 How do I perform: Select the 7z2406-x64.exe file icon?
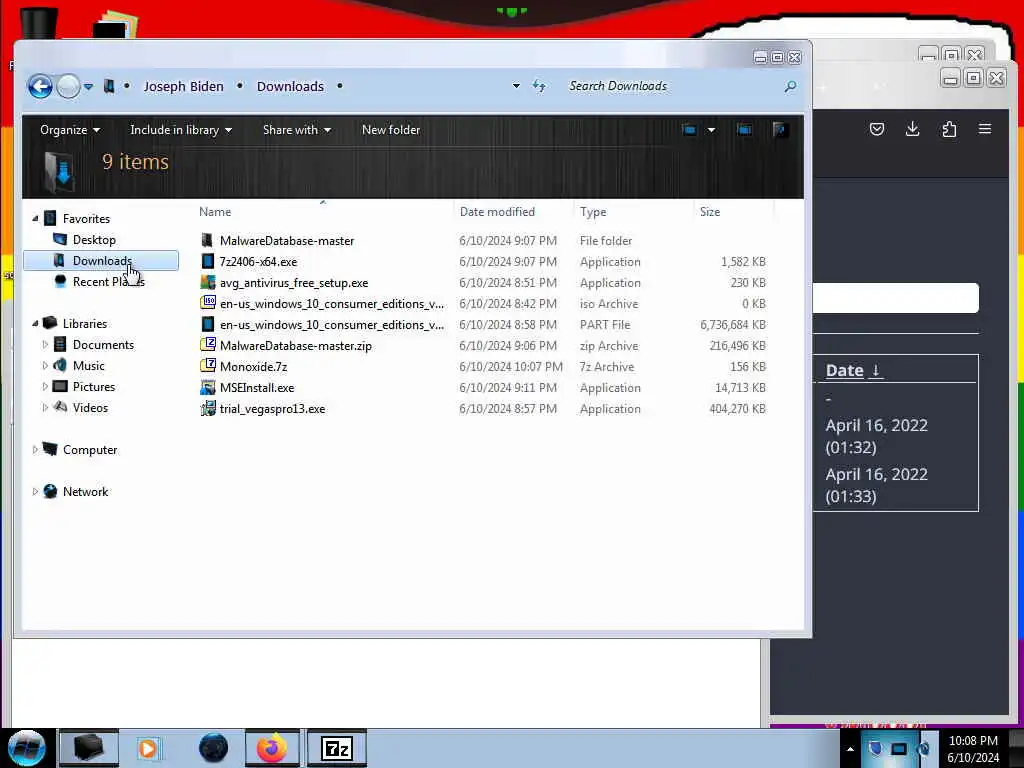pos(208,261)
